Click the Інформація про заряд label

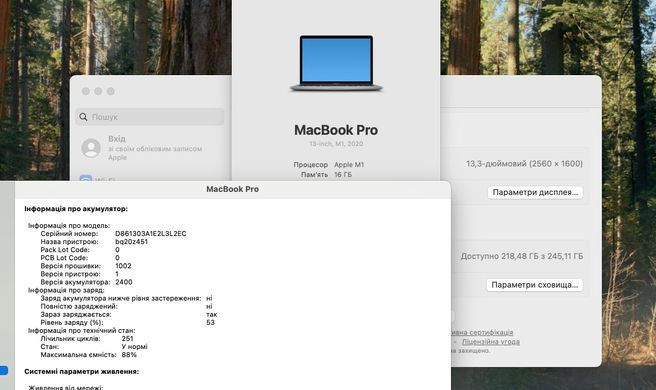tap(66, 290)
